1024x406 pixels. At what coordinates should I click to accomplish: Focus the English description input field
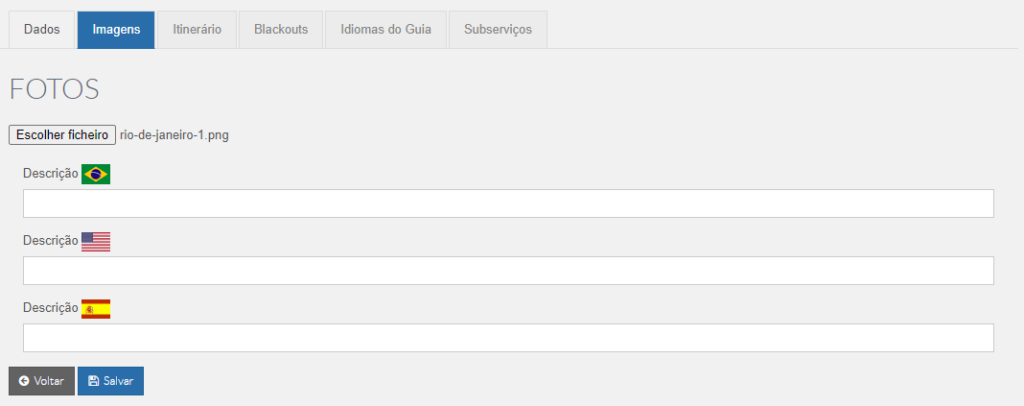pos(508,270)
